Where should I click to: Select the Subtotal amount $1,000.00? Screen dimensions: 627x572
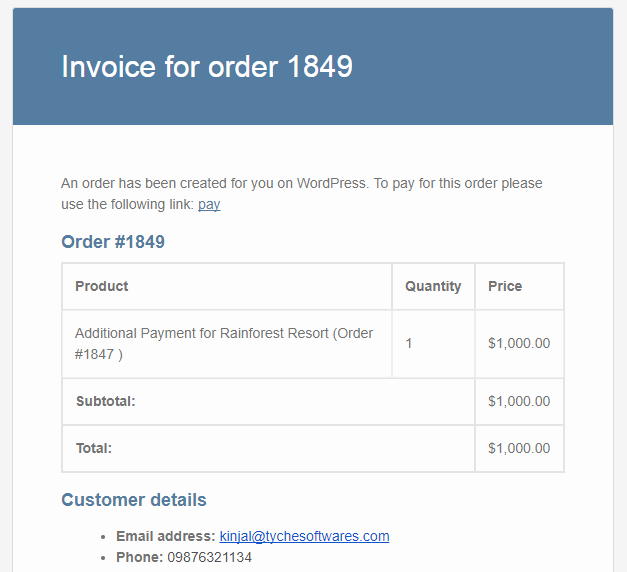click(519, 401)
